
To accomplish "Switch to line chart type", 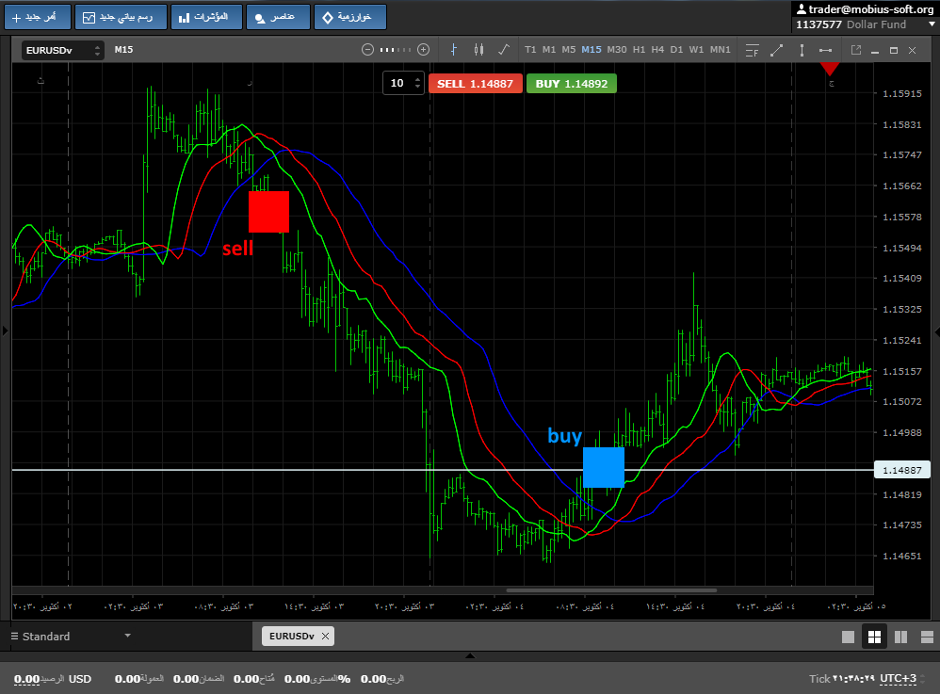I will 504,50.
